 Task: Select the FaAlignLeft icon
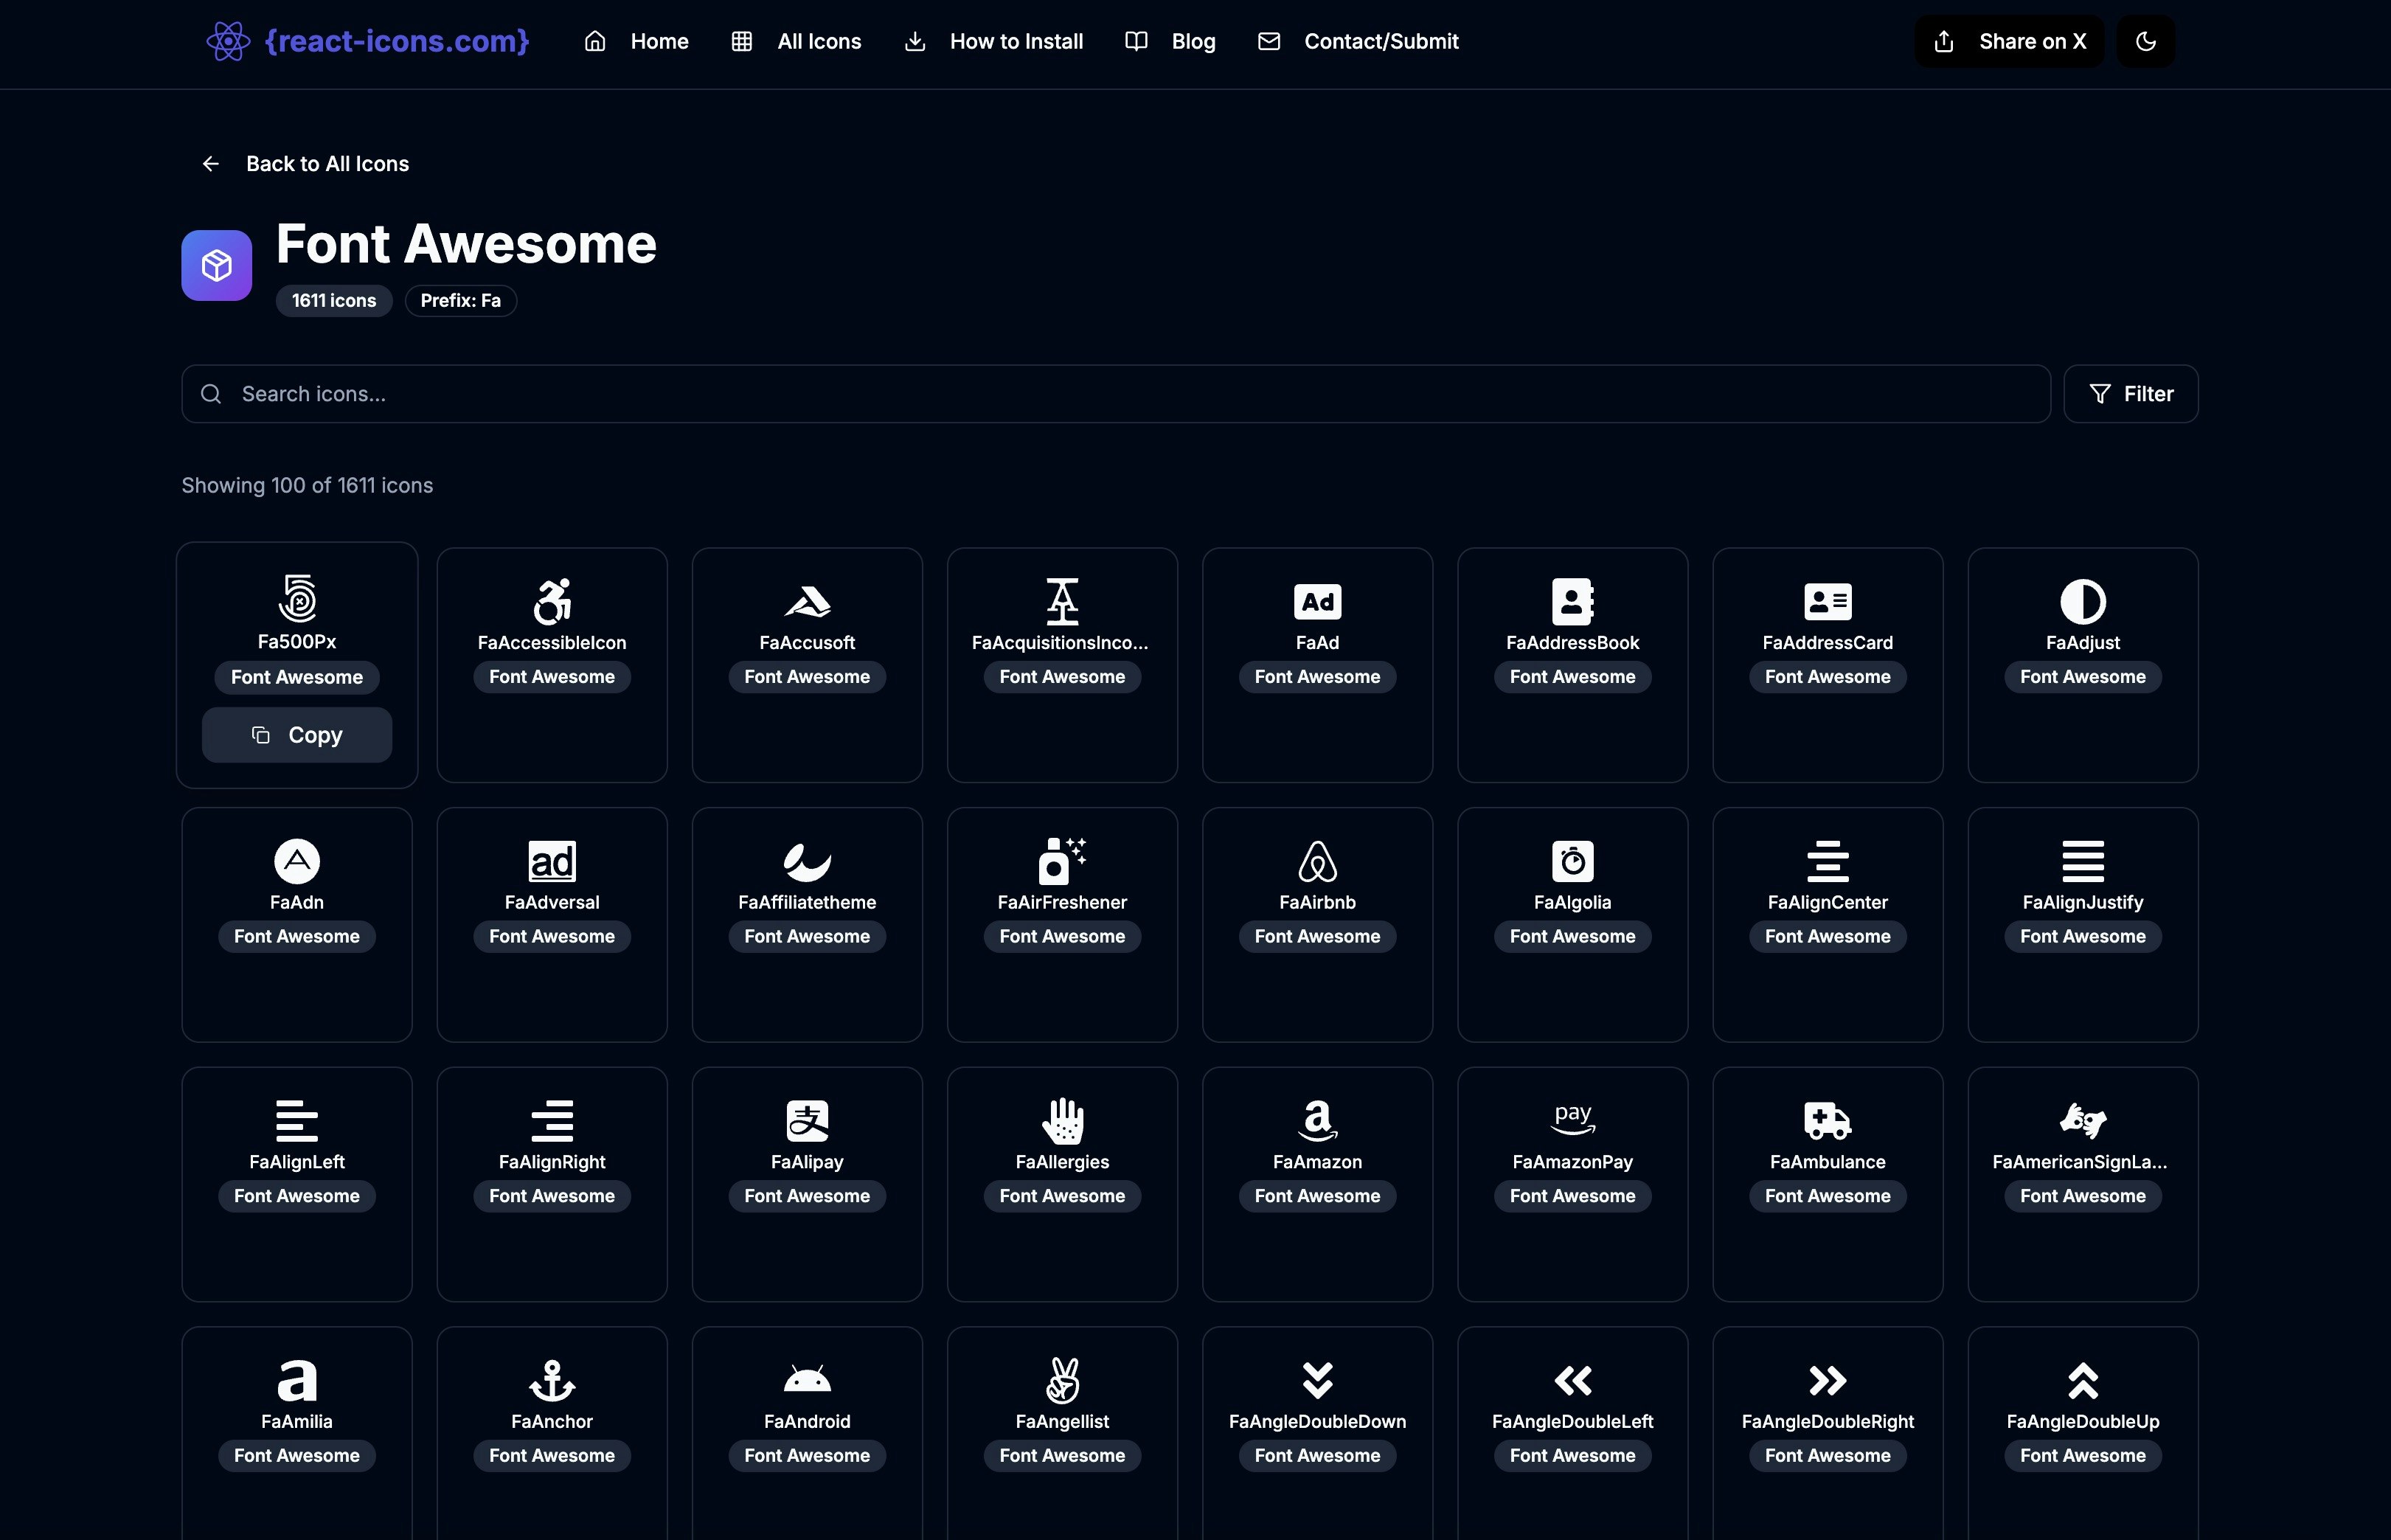(x=297, y=1120)
